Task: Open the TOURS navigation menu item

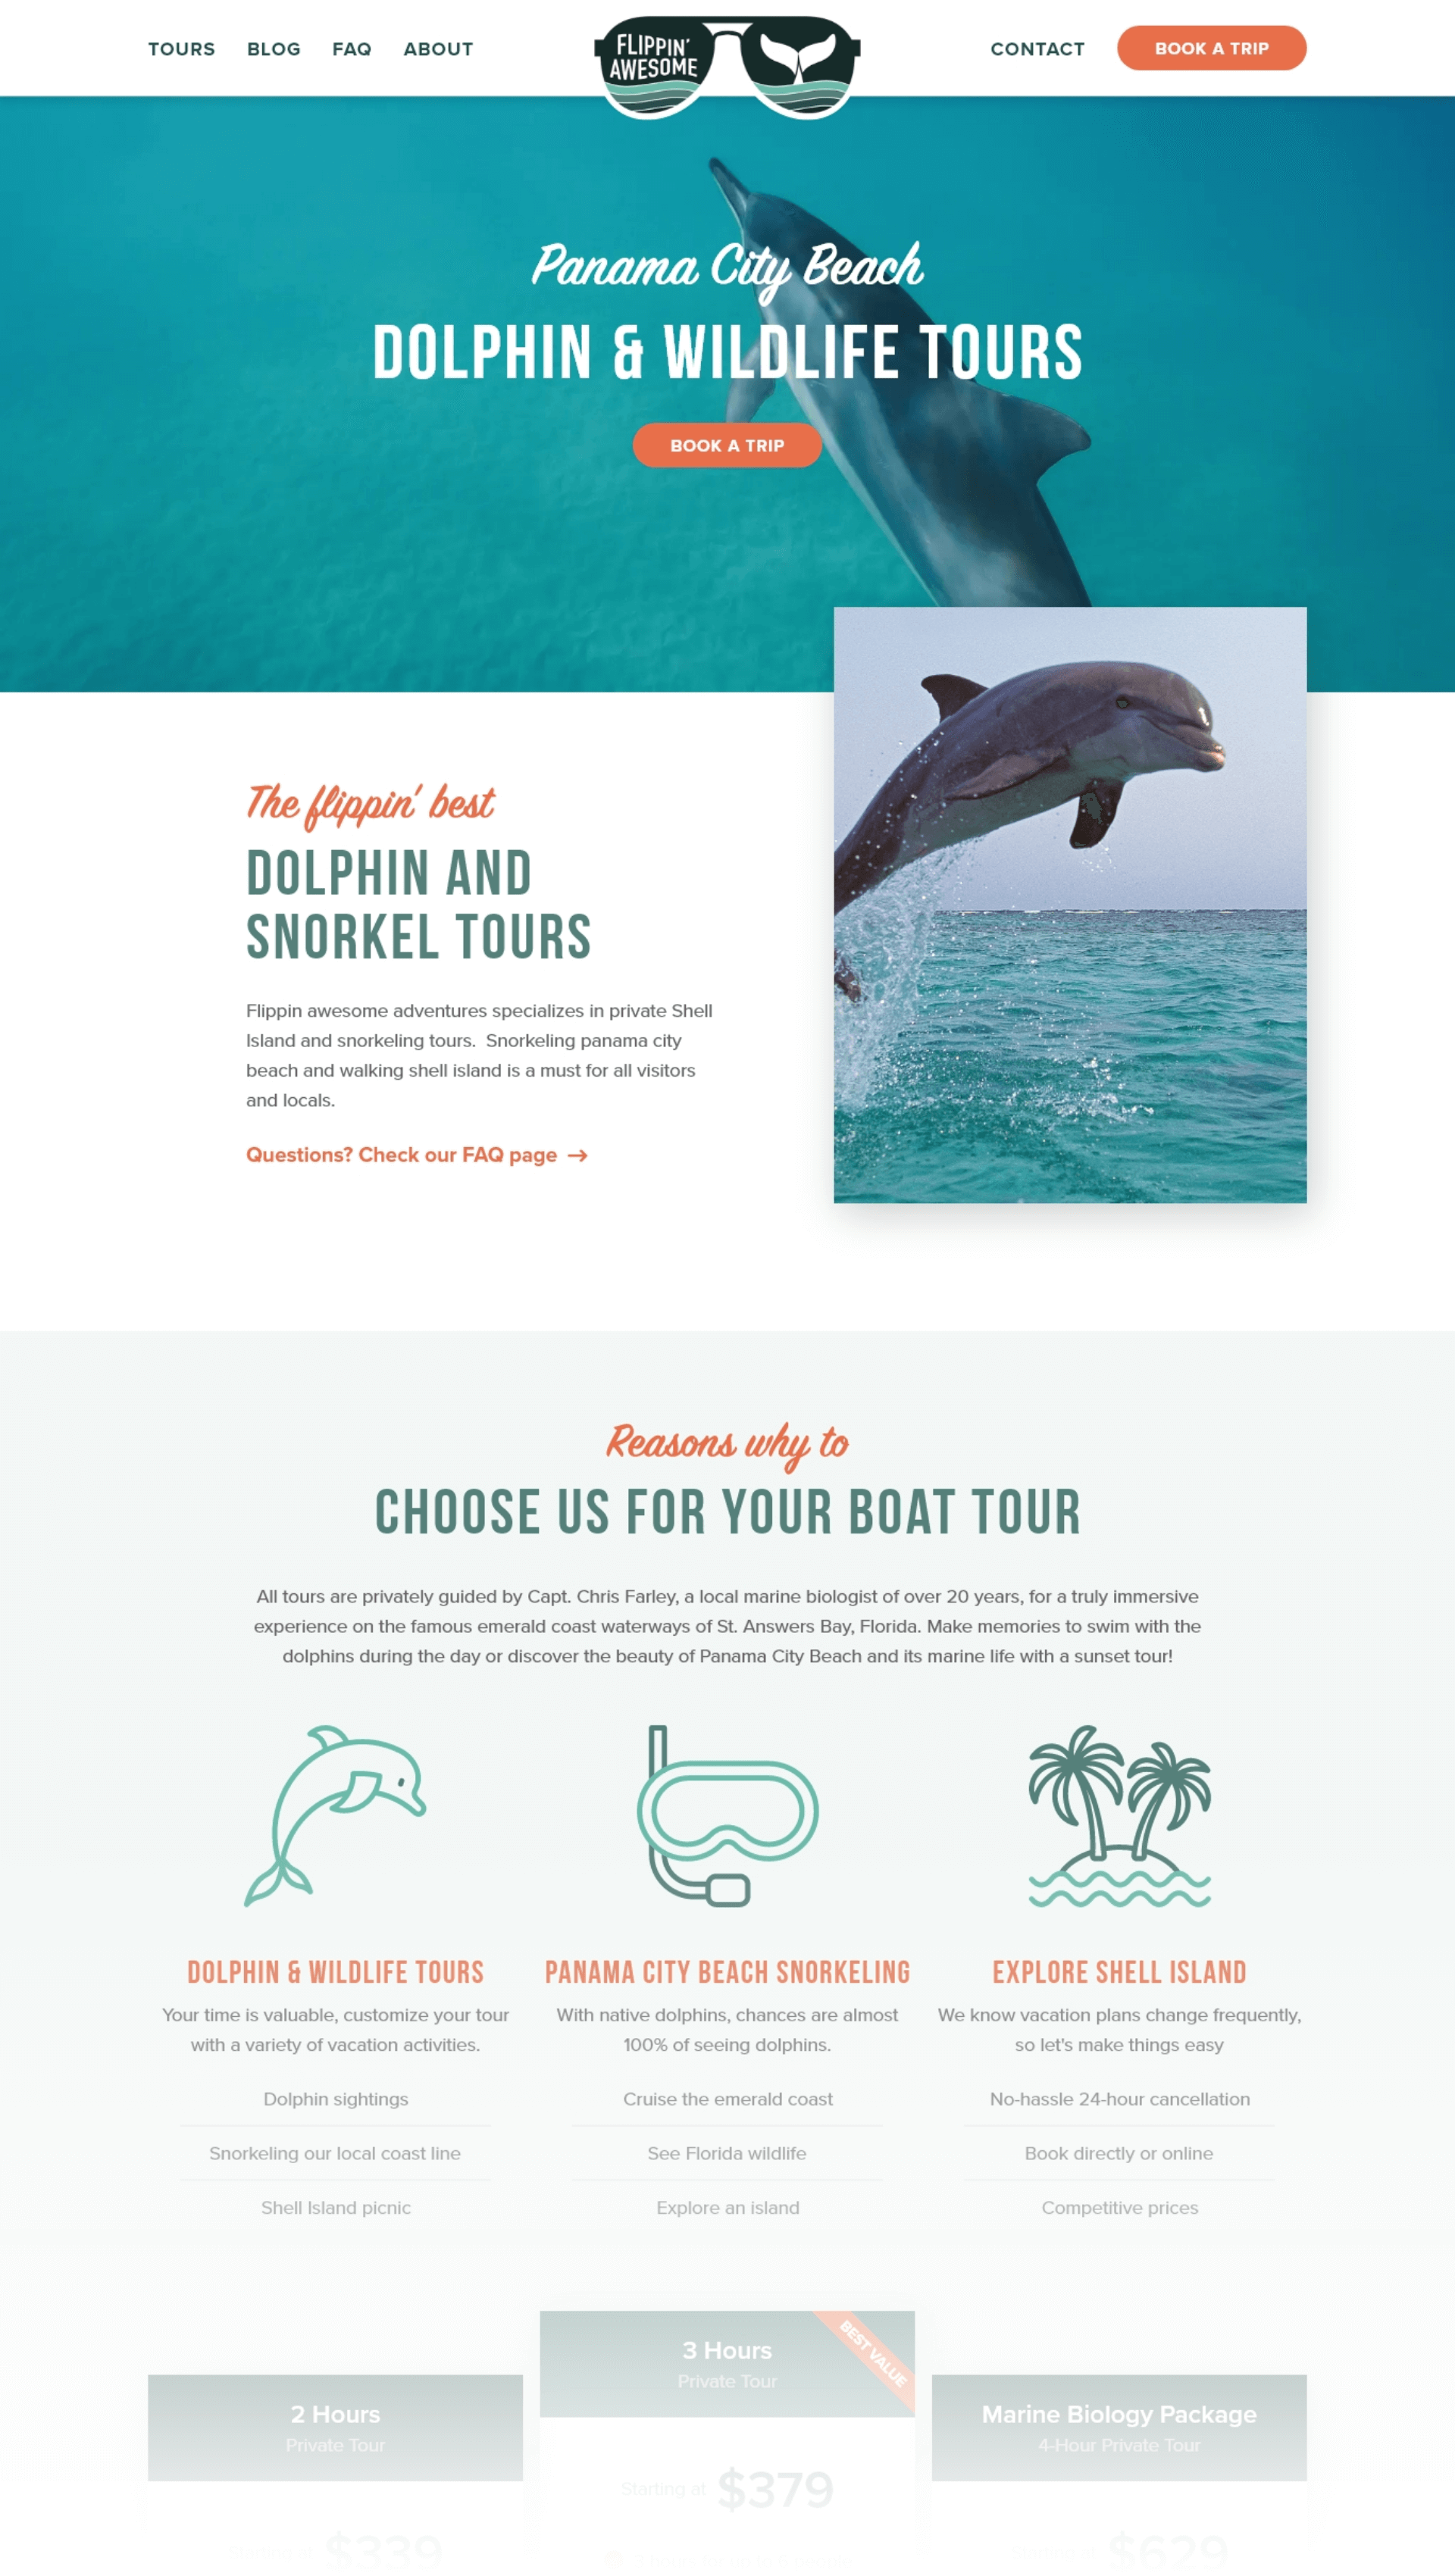Action: 179,48
